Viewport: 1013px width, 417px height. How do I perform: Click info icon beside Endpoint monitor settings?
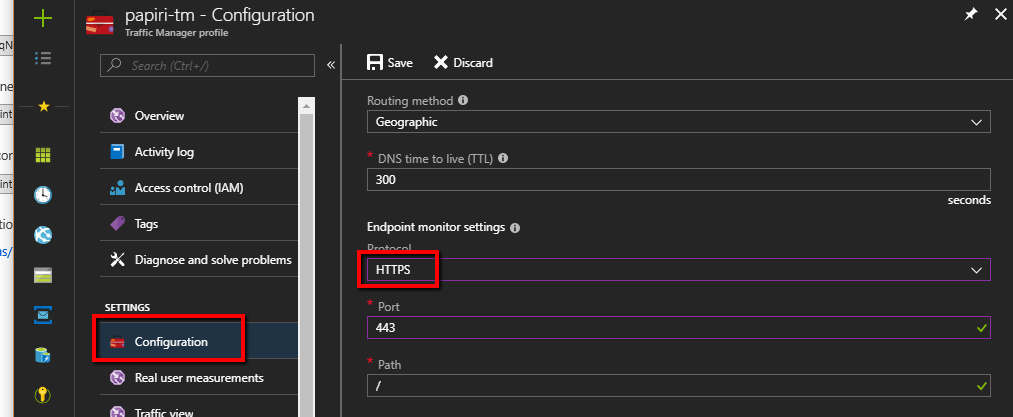515,228
